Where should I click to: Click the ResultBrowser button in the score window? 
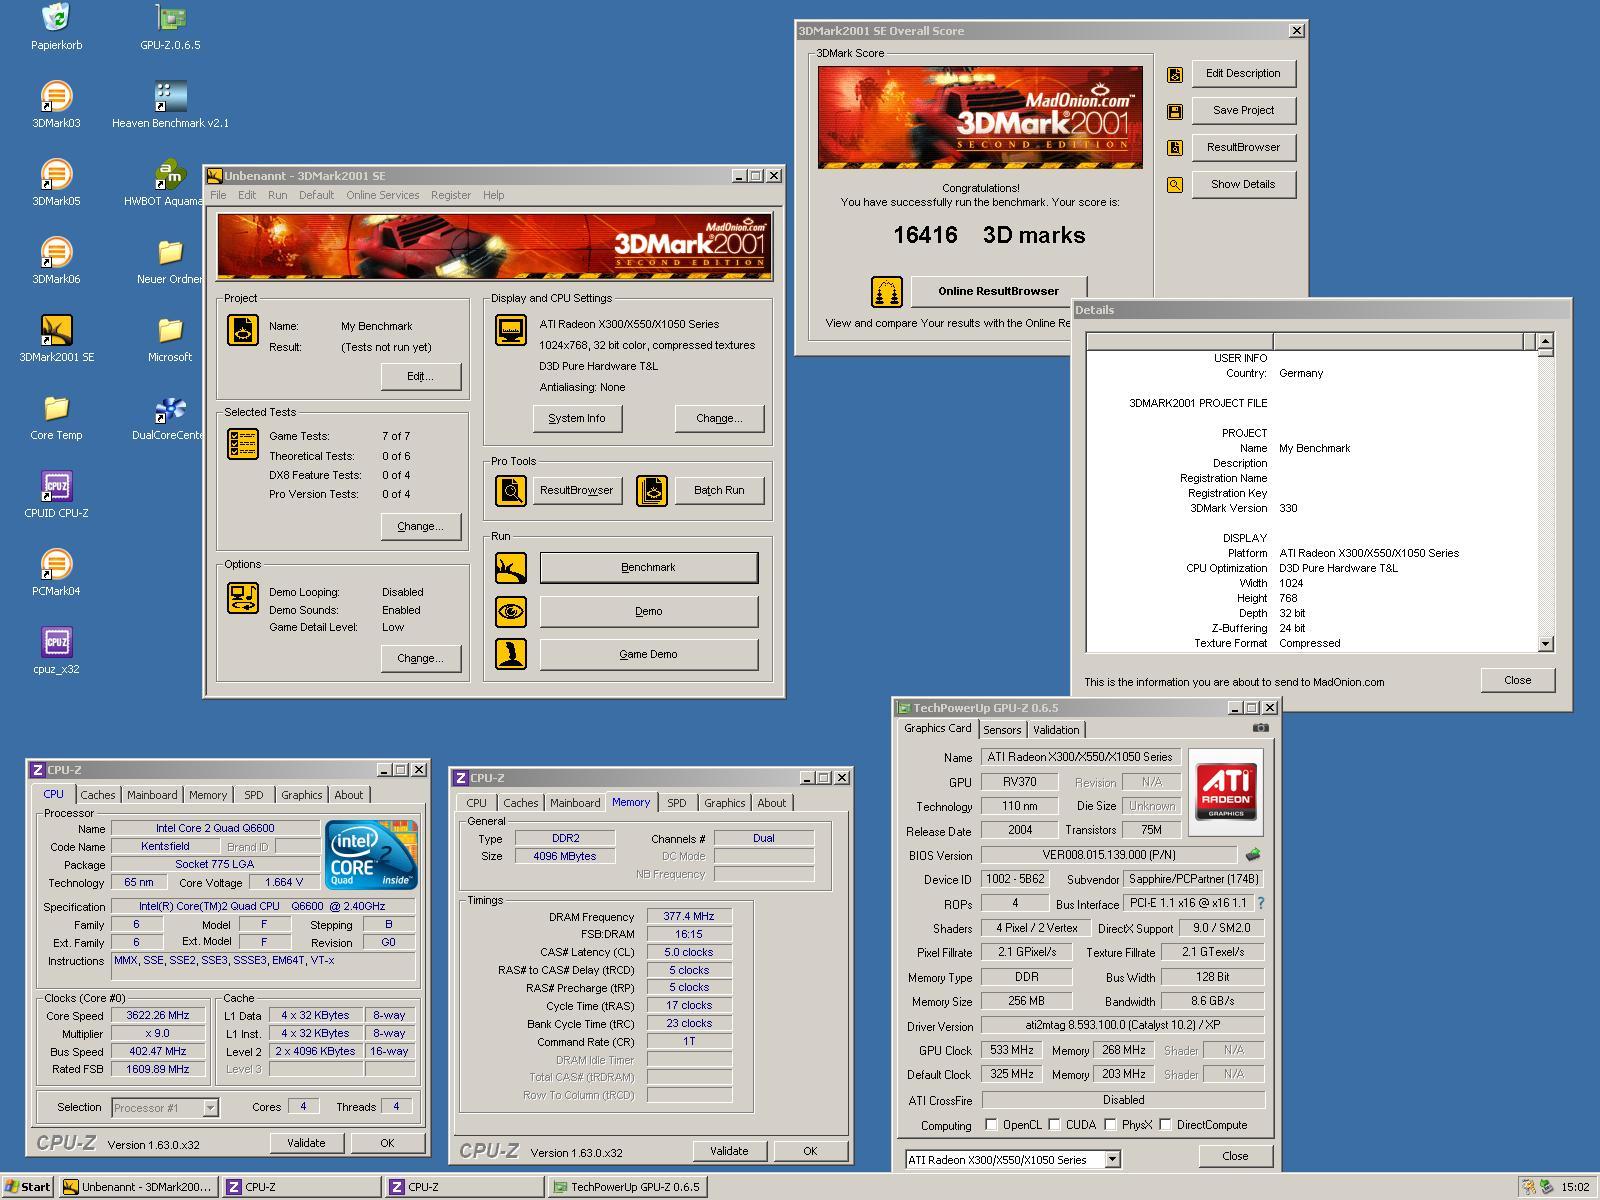tap(1243, 147)
